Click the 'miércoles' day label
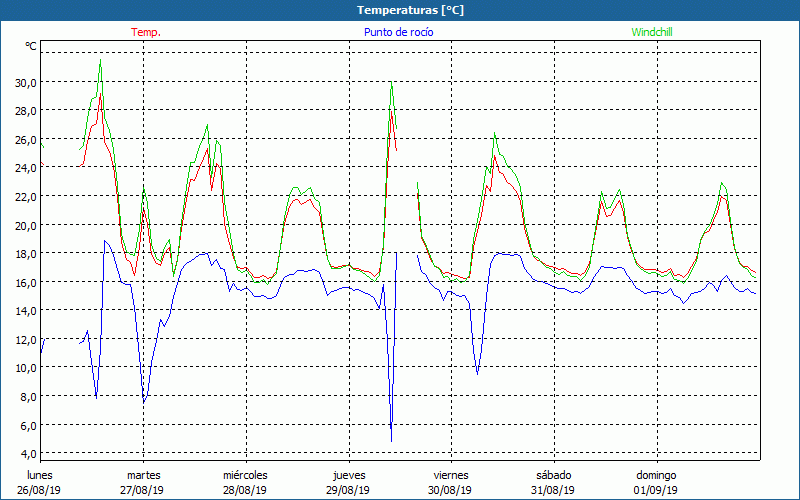 245,475
